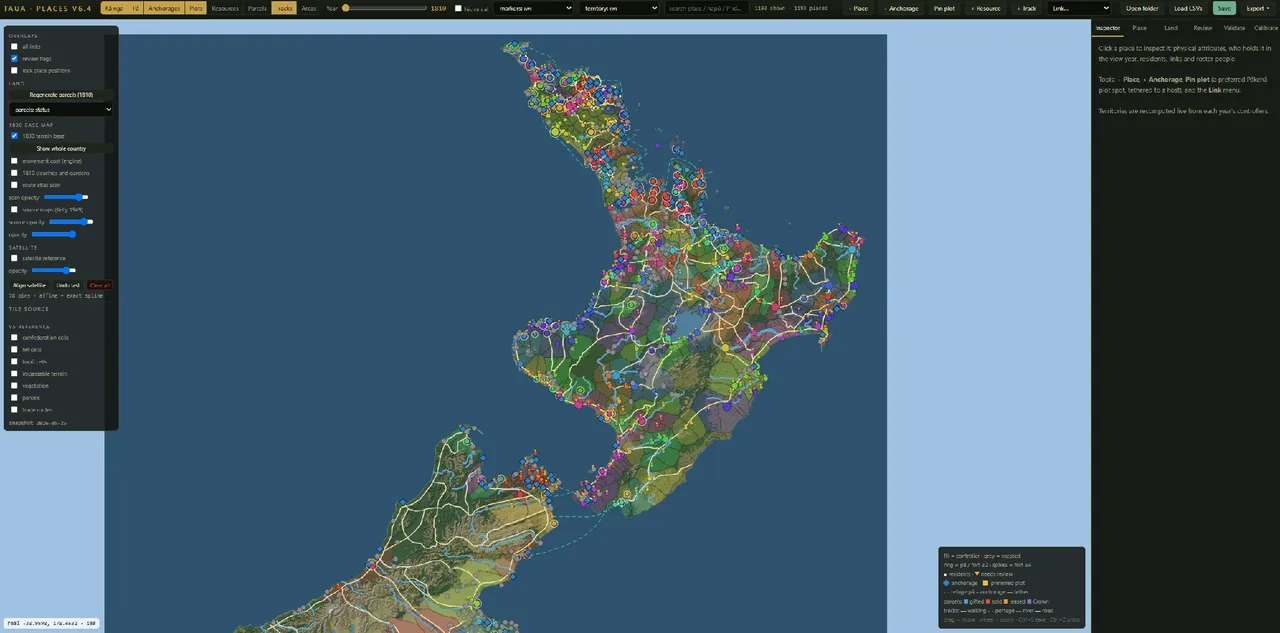The width and height of the screenshot is (1280, 633).
Task: Enable movement cost (engine) checkbox
Action: tap(14, 161)
